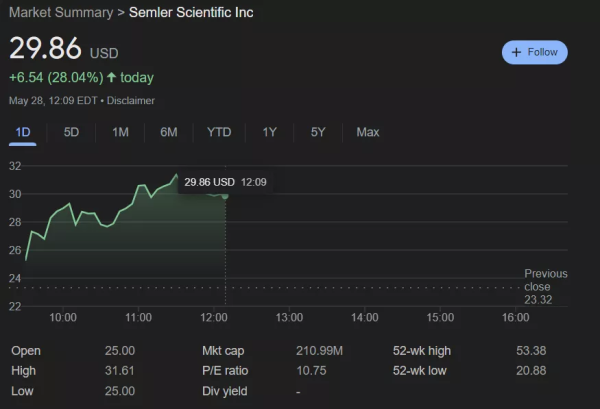Click the plus icon on Follow button
This screenshot has width=600, height=409.
[x=516, y=52]
